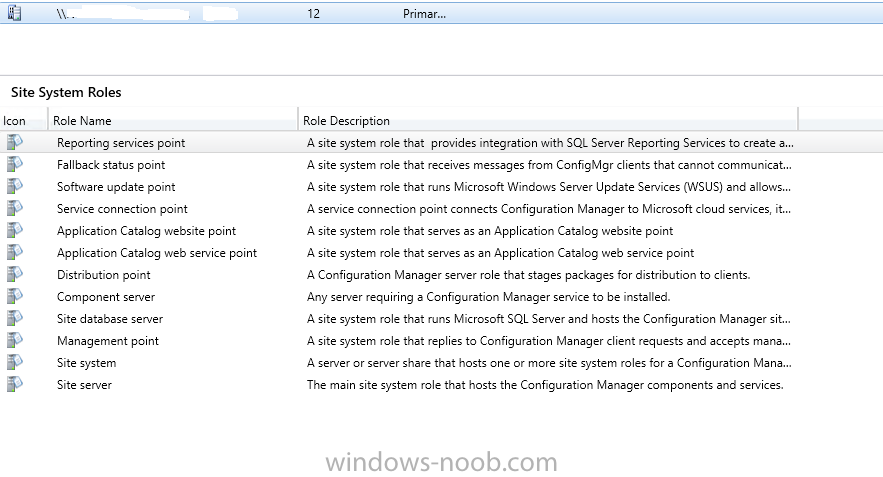Click description 'Any server requiring a Configuration Manager service'
The image size is (883, 477).
489,297
